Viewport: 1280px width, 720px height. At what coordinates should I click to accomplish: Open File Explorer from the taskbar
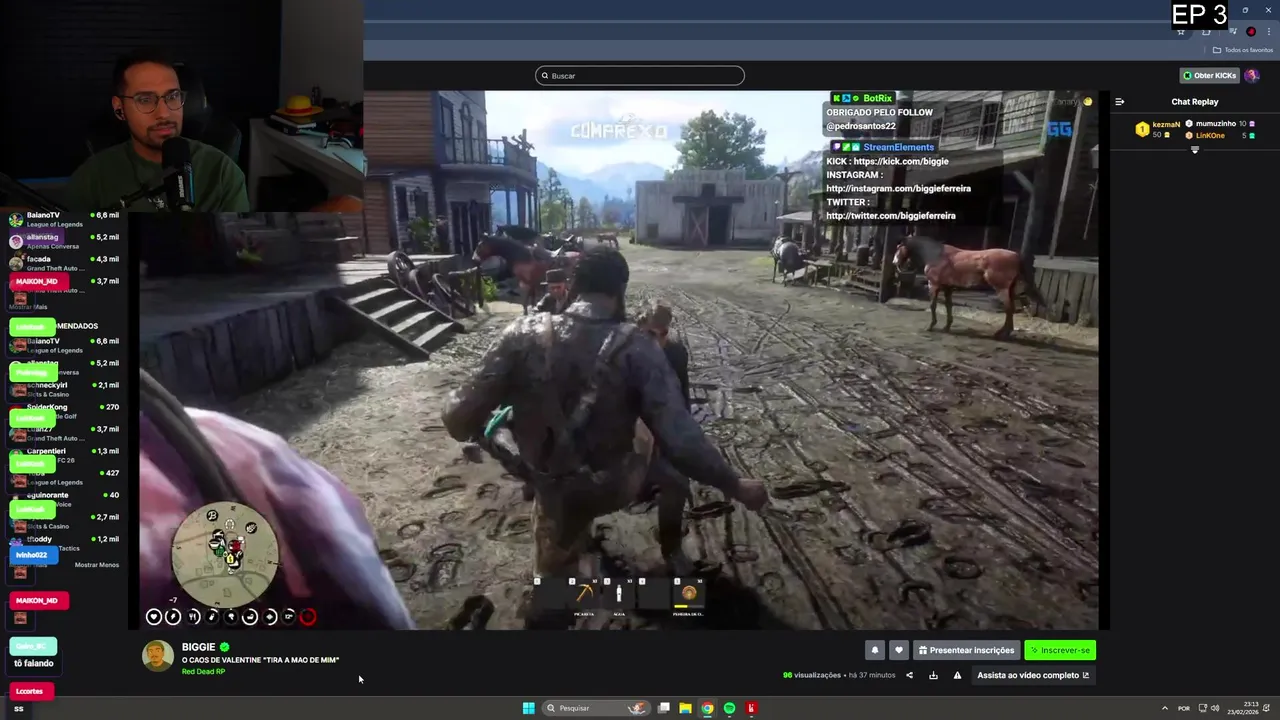(x=685, y=708)
